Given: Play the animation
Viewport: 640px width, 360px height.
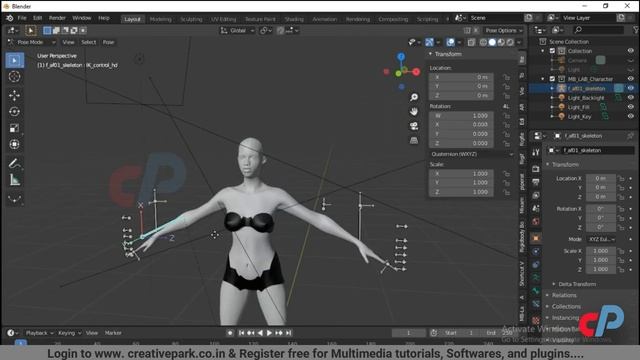Looking at the screenshot, I should [x=269, y=333].
